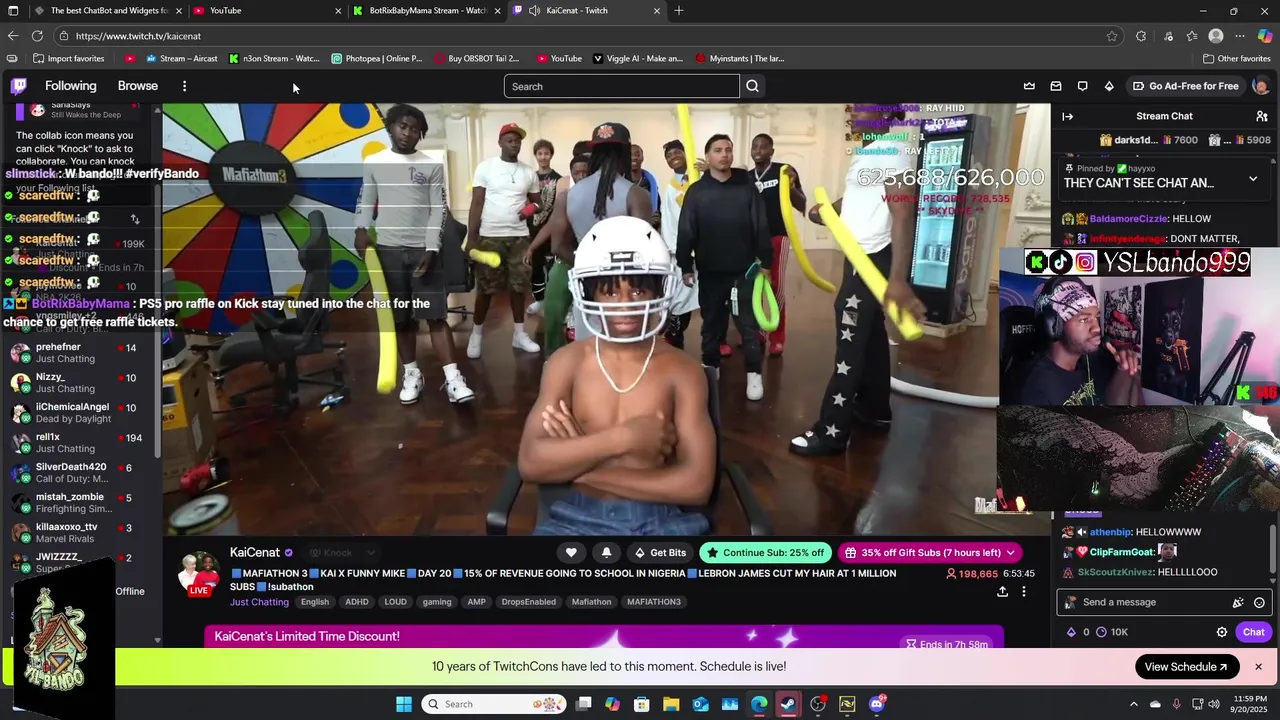Image resolution: width=1280 pixels, height=720 pixels.
Task: Click the channel points balance icon
Action: 1101,632
